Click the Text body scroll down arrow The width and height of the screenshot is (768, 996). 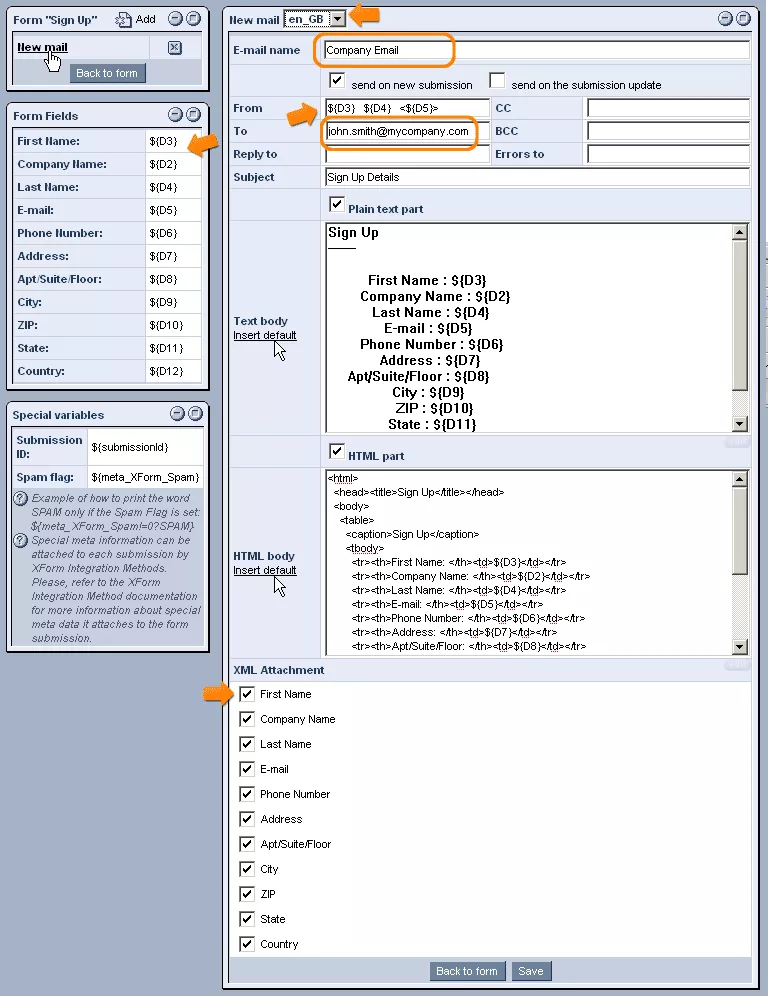coord(739,424)
